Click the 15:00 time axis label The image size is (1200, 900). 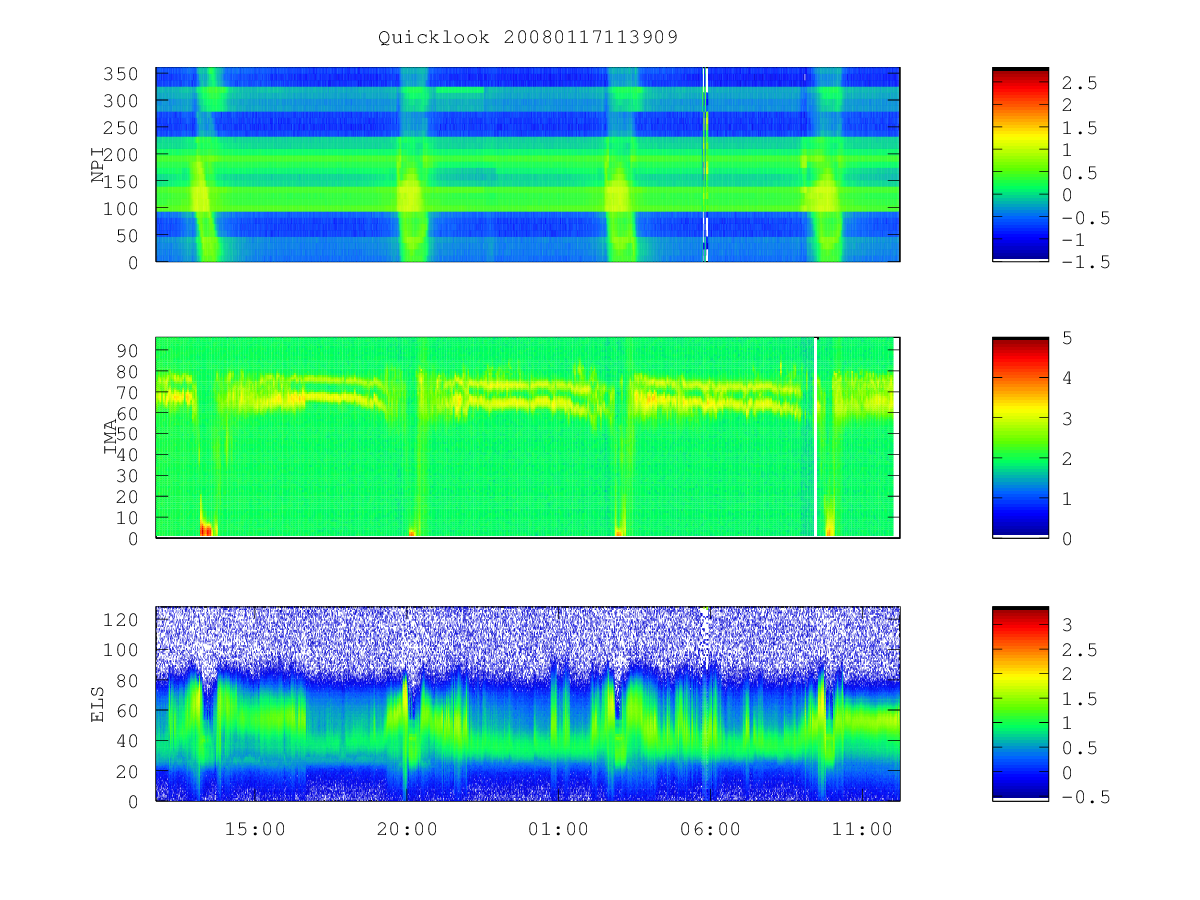[x=256, y=830]
